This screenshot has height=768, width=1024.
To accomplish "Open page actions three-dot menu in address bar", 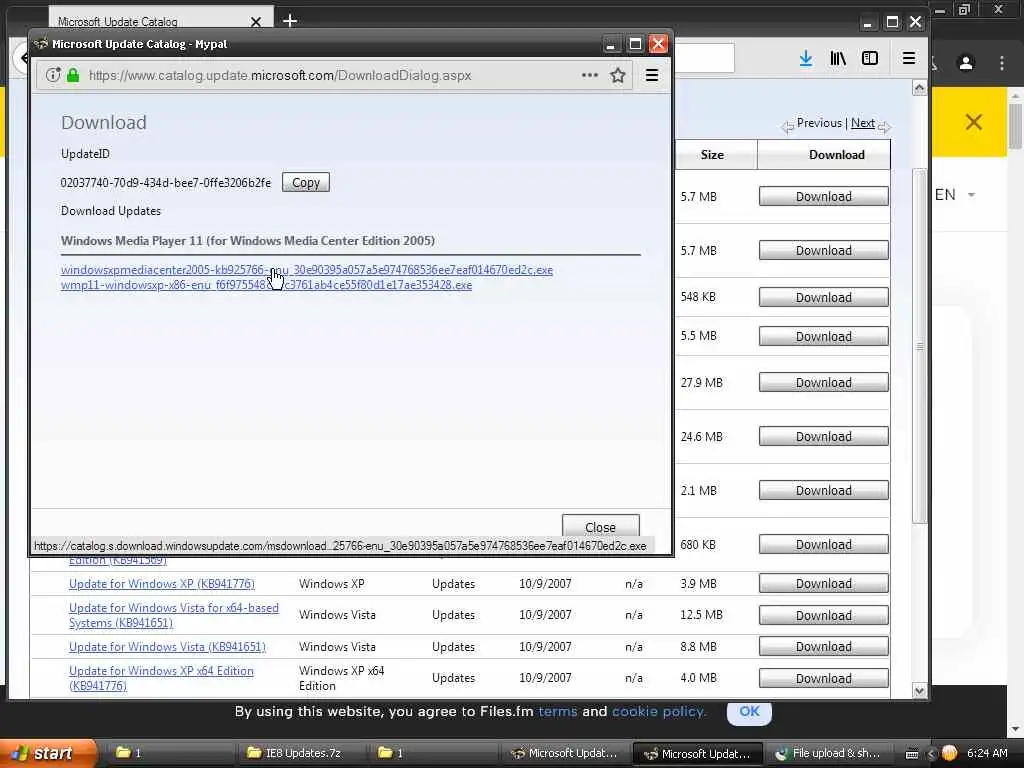I will pyautogui.click(x=590, y=75).
